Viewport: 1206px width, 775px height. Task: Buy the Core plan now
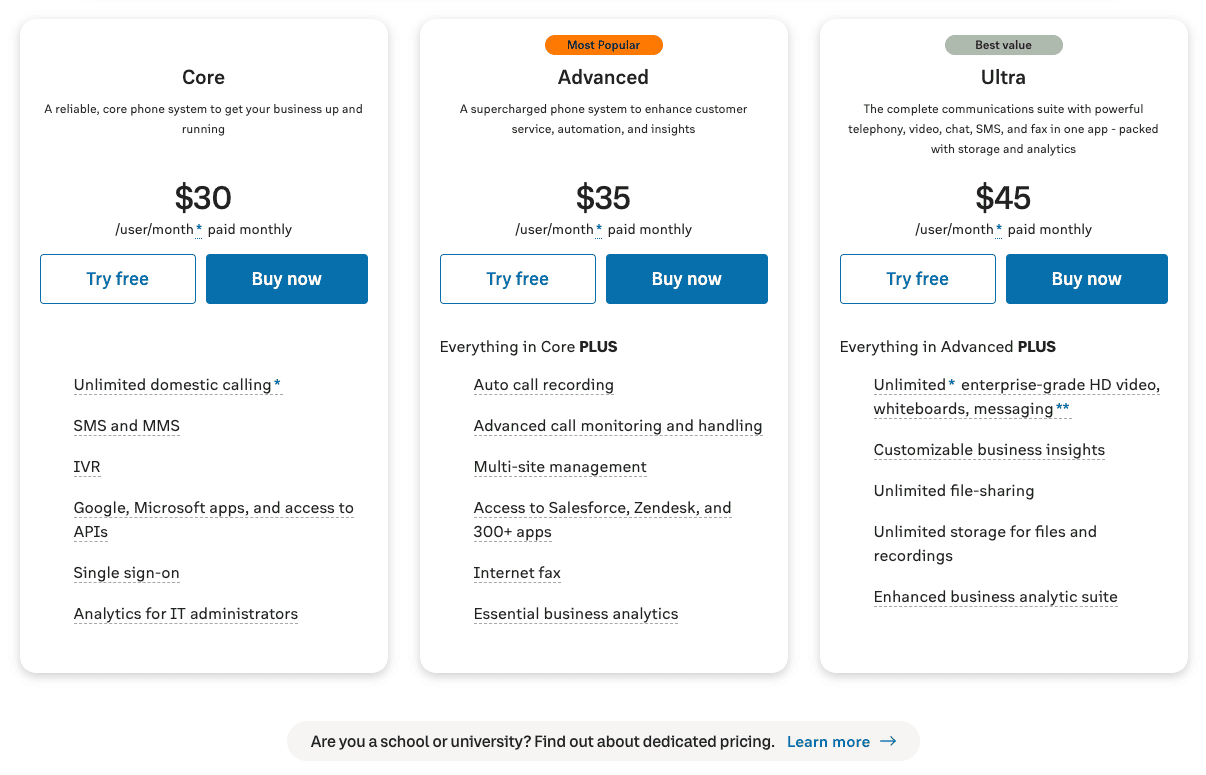[287, 279]
